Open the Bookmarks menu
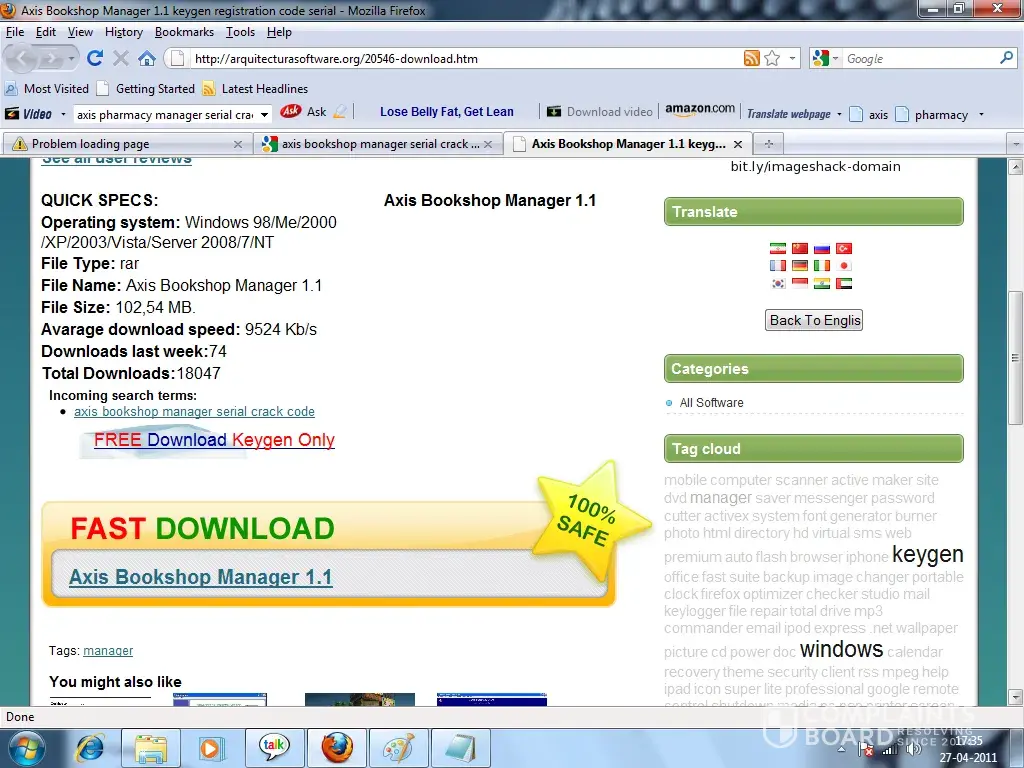 click(184, 32)
